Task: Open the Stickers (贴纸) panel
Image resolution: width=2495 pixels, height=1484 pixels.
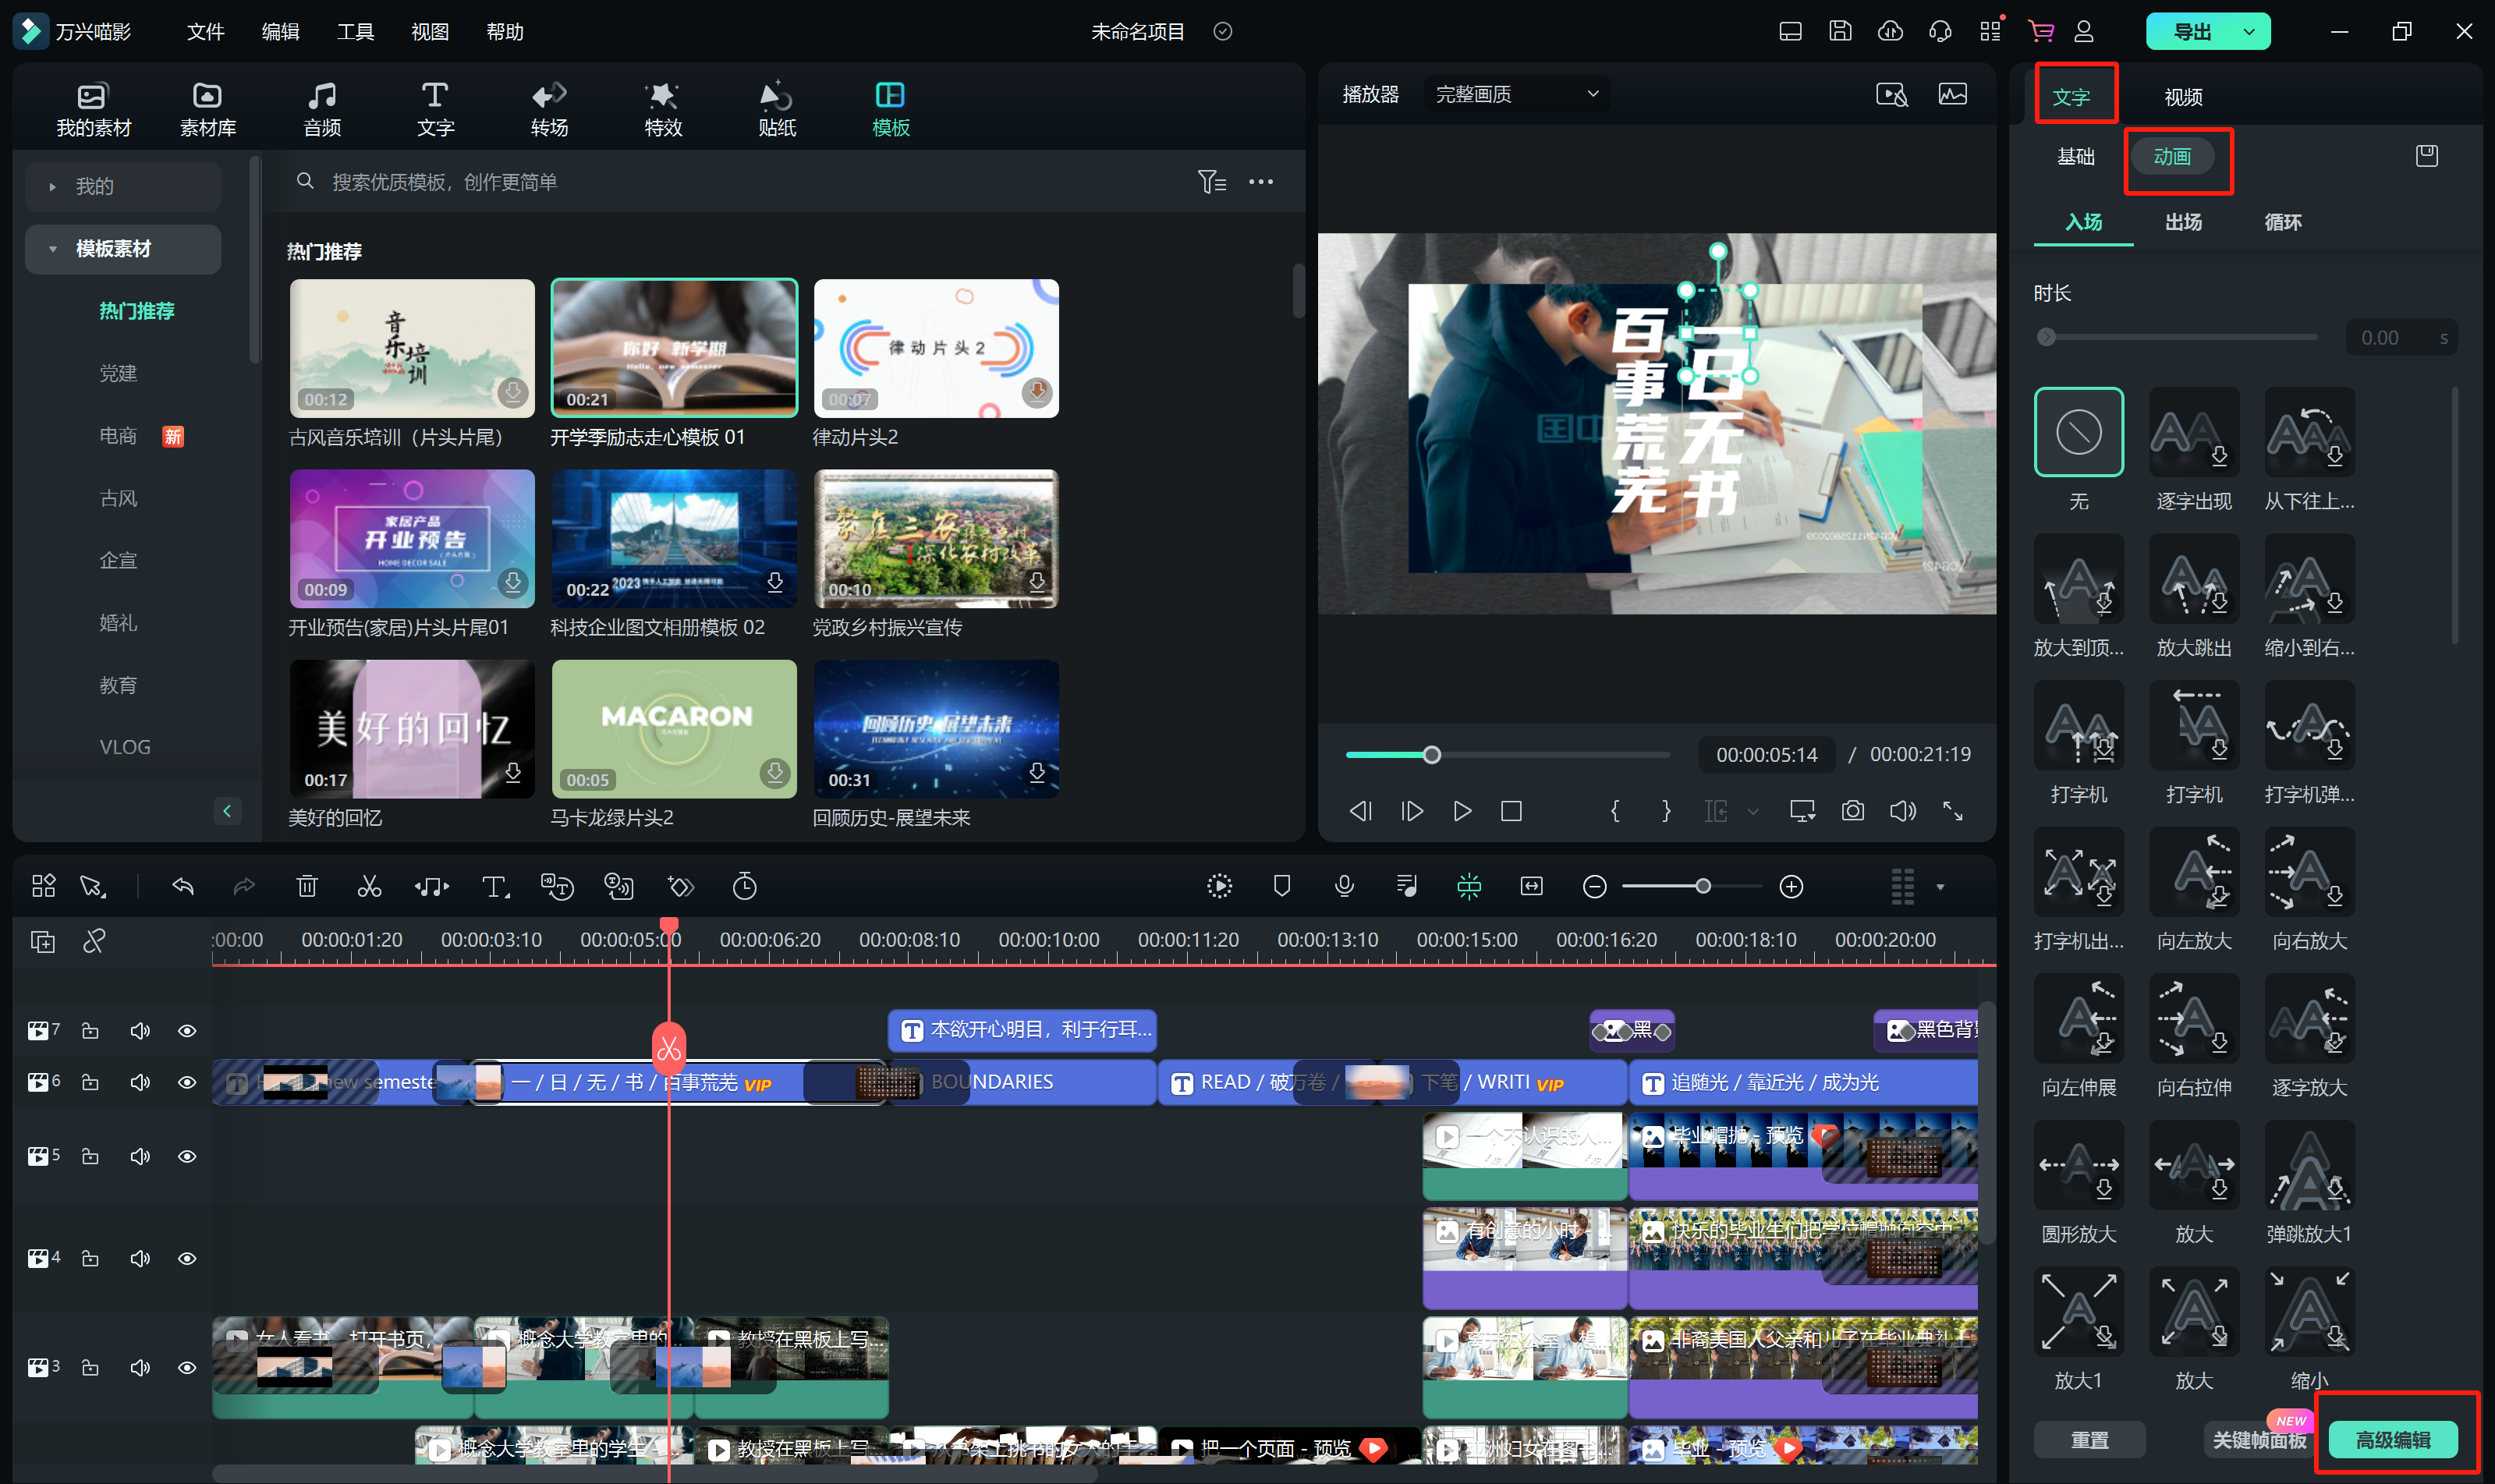Action: coord(776,109)
